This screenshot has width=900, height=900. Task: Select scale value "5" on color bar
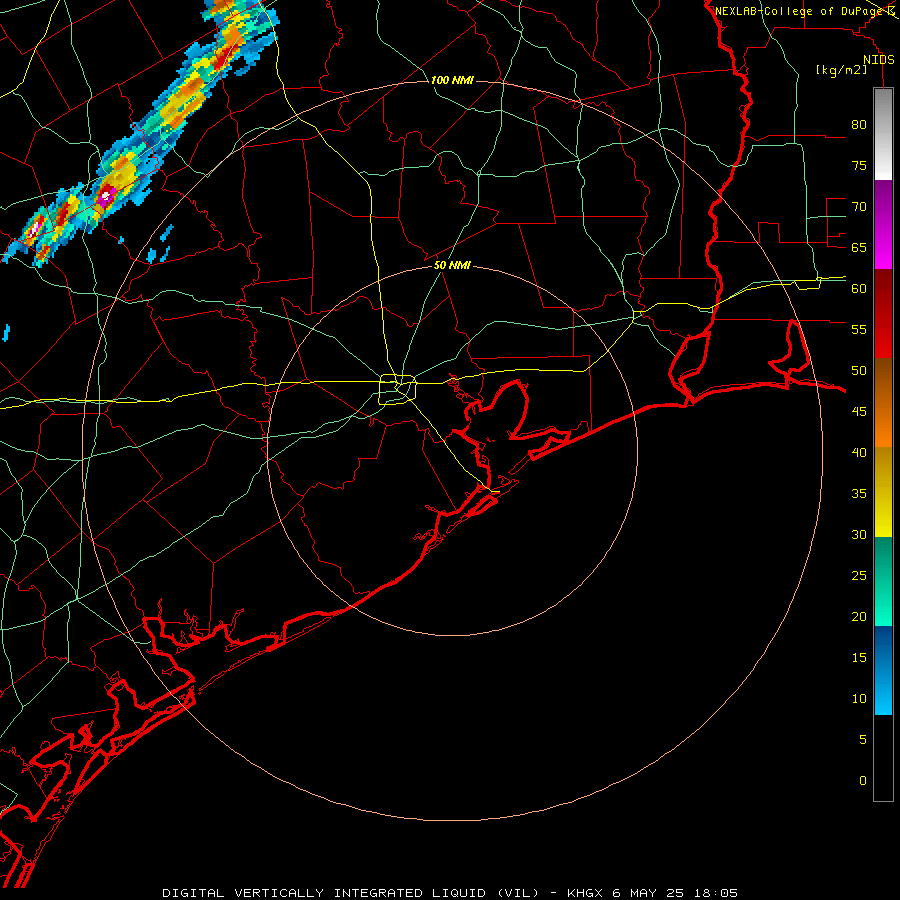[863, 740]
